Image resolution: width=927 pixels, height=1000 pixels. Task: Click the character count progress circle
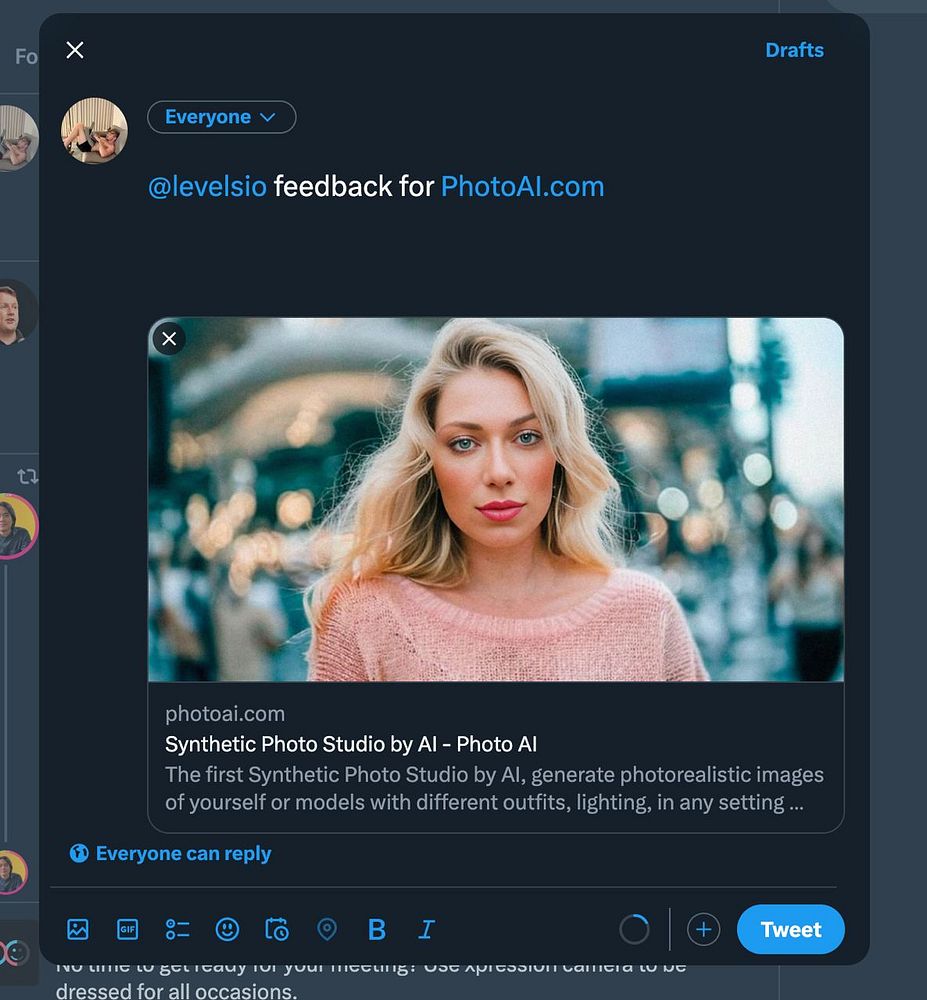[x=634, y=930]
